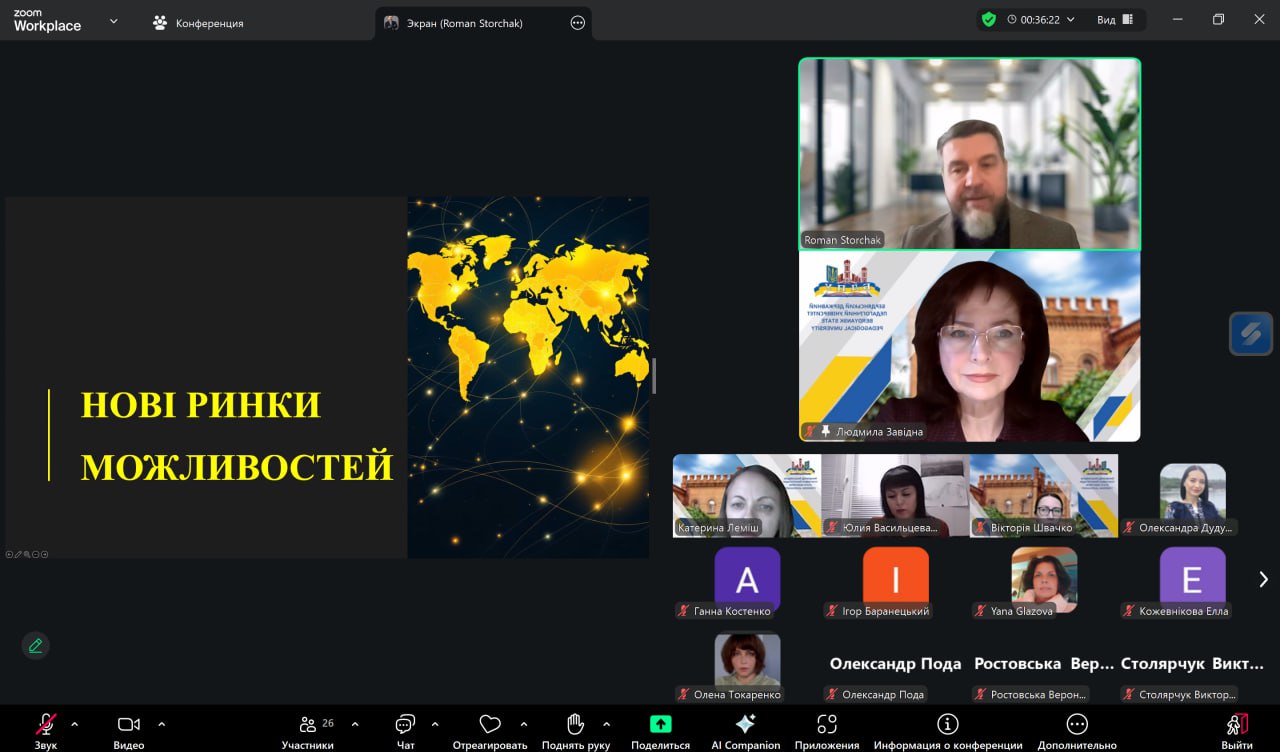Click the green annotation pencil icon
This screenshot has height=752, width=1280.
[36, 646]
